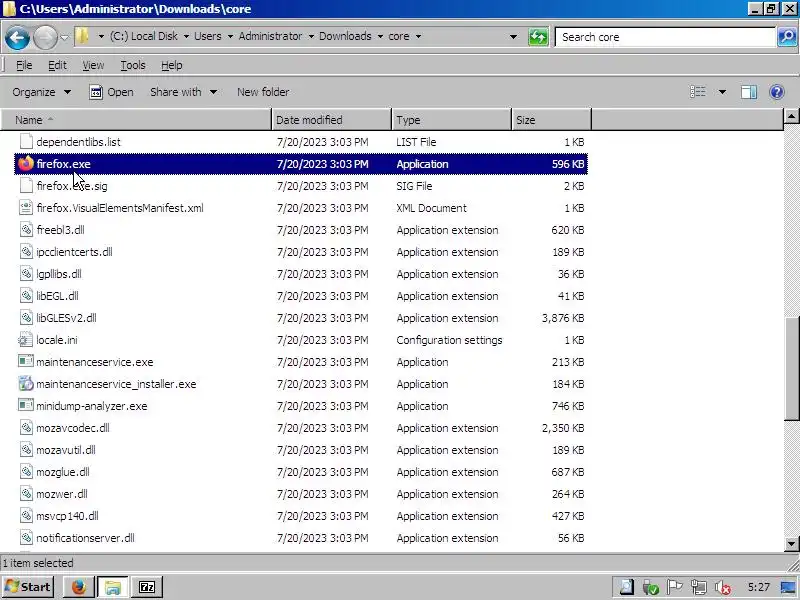Toggle the preview pane icon
The width and height of the screenshot is (800, 600).
click(x=748, y=92)
